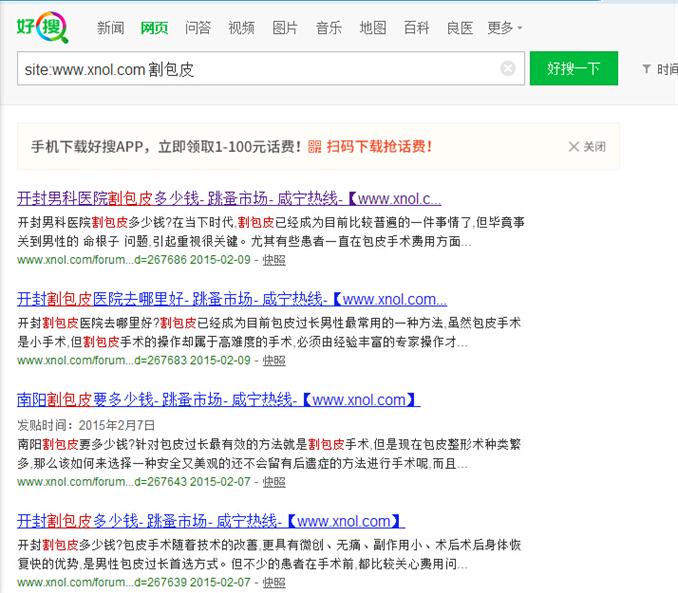
Task: Expand the 更多 dropdown
Action: coord(505,28)
